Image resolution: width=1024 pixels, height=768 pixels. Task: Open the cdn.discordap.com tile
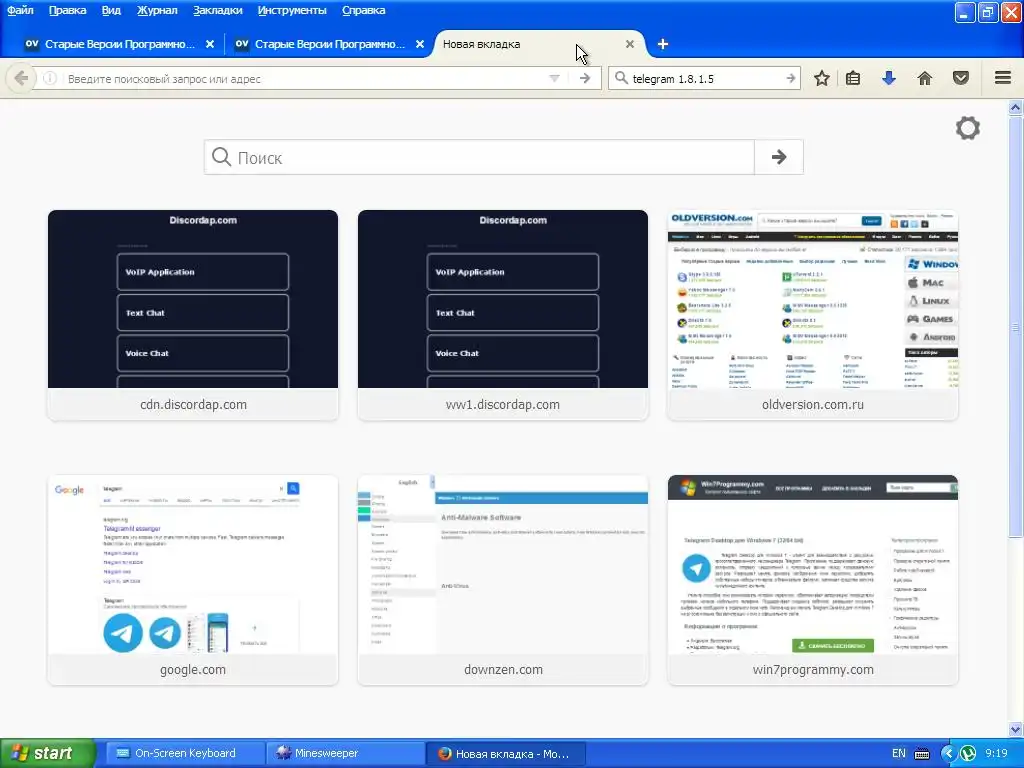[193, 315]
